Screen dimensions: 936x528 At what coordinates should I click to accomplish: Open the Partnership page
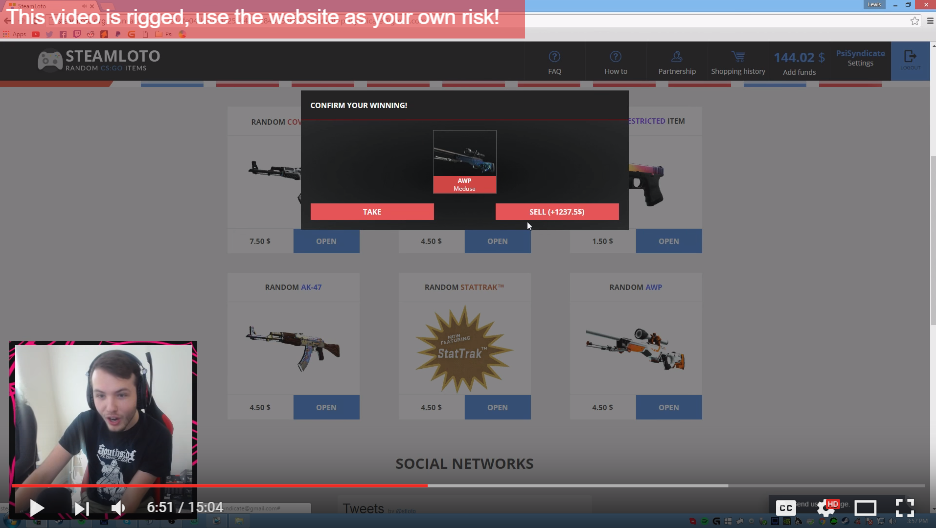[x=677, y=62]
